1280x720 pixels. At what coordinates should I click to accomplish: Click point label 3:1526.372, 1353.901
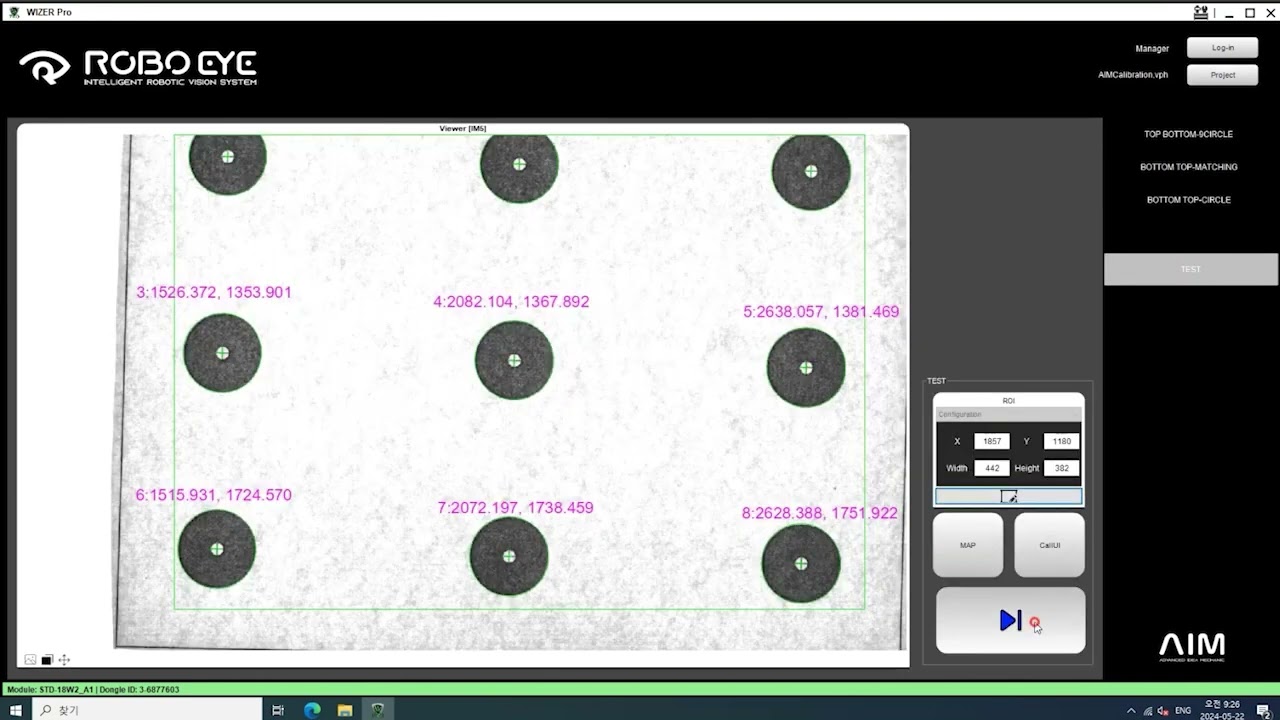pyautogui.click(x=214, y=293)
